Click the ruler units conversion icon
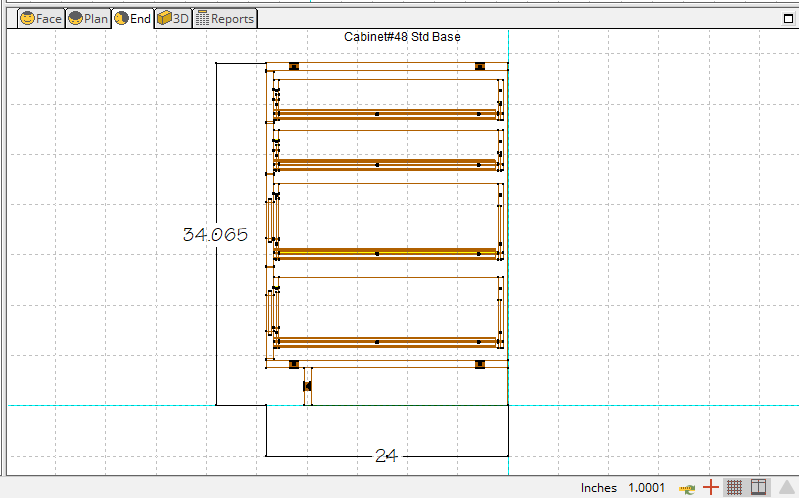 (x=687, y=488)
